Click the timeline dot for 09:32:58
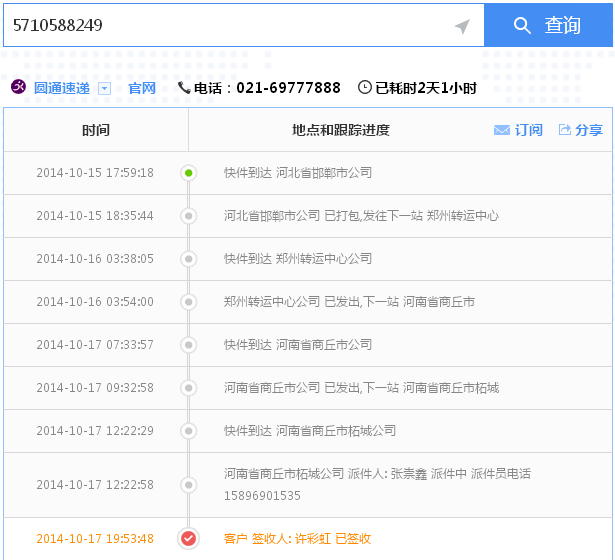Viewport: 615px width, 560px height. point(189,388)
